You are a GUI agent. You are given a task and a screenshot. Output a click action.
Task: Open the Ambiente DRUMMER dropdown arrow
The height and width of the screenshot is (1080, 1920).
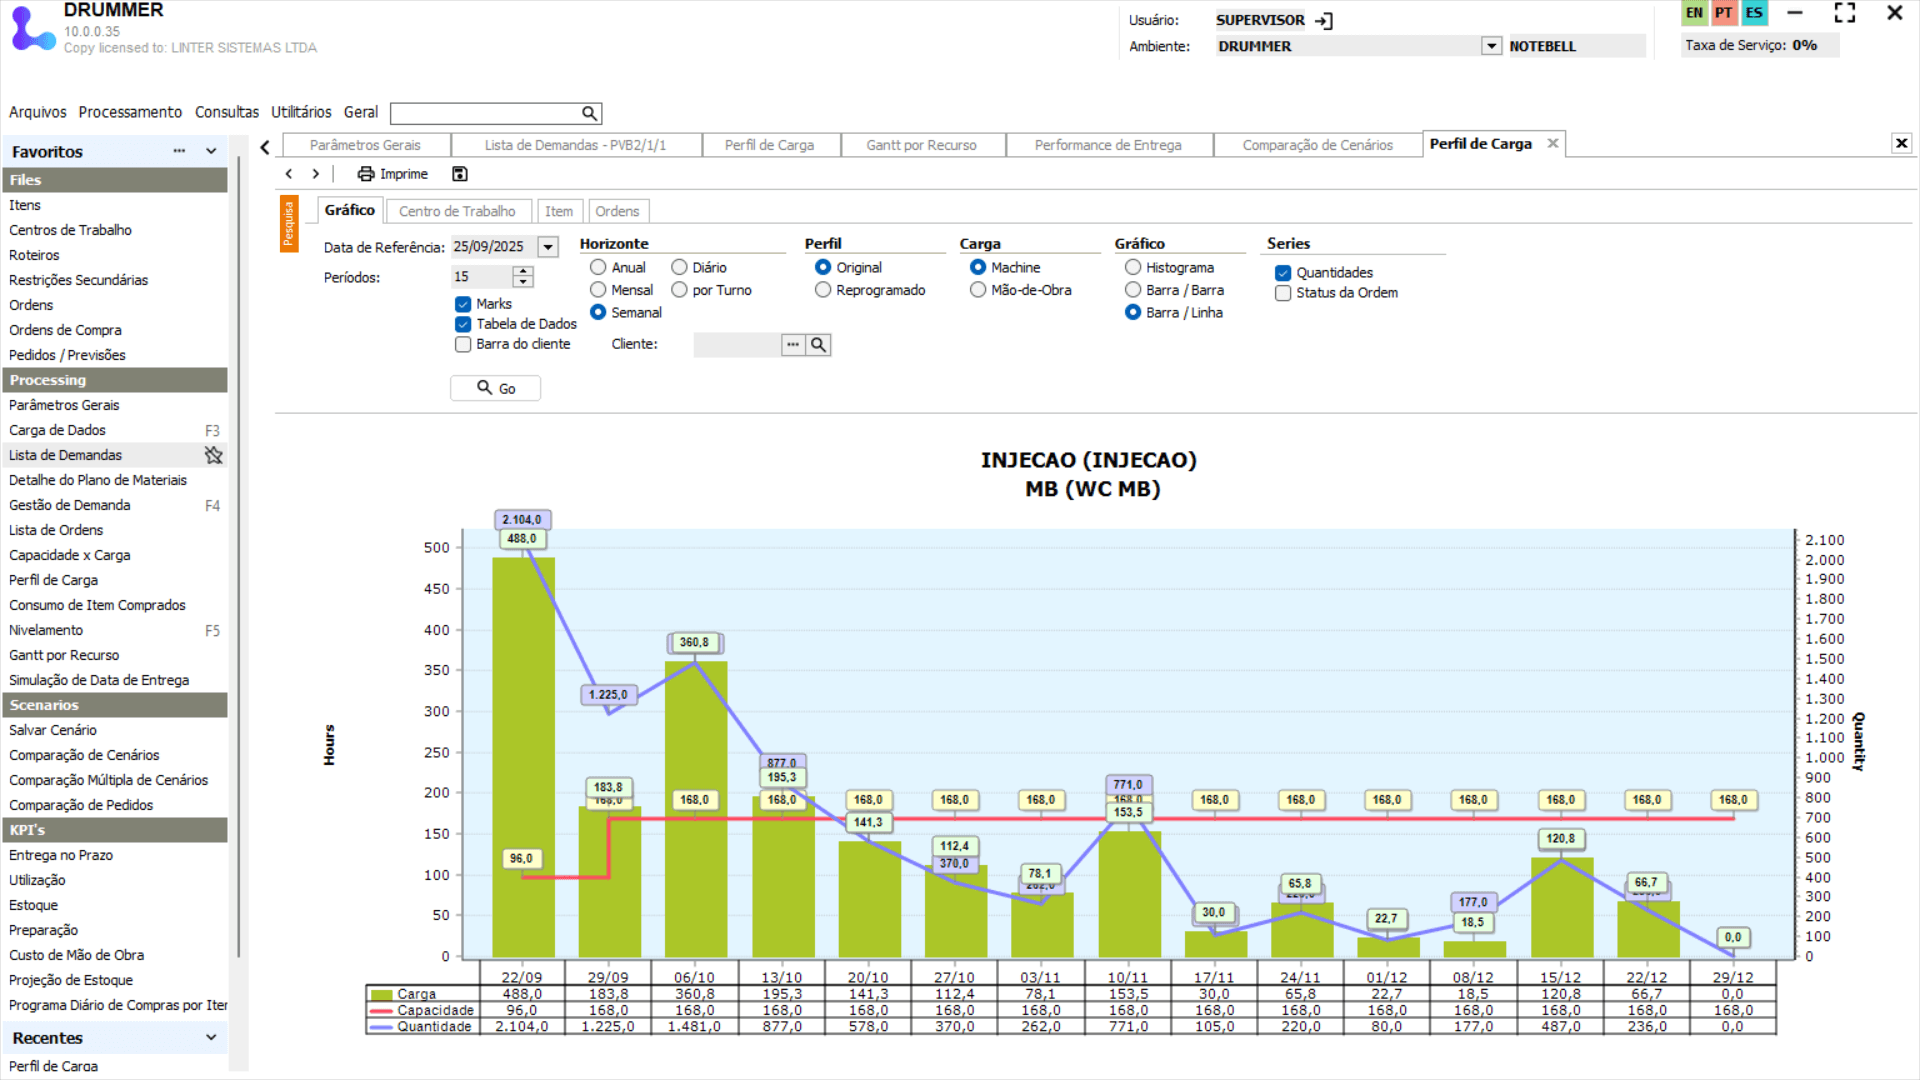(1491, 46)
